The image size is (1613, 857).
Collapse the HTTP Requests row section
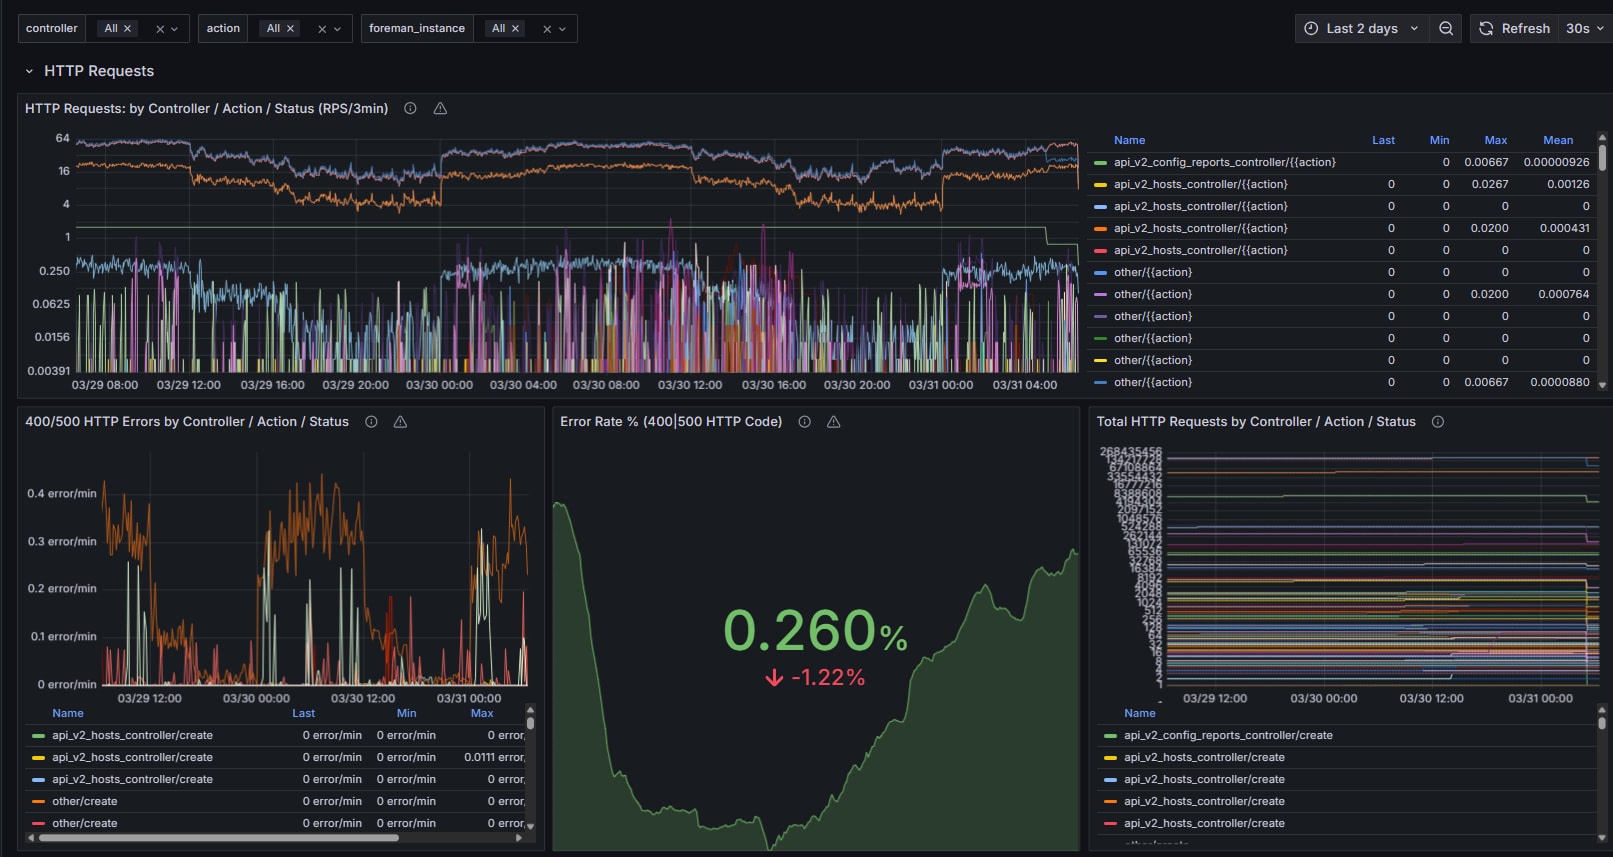coord(29,71)
